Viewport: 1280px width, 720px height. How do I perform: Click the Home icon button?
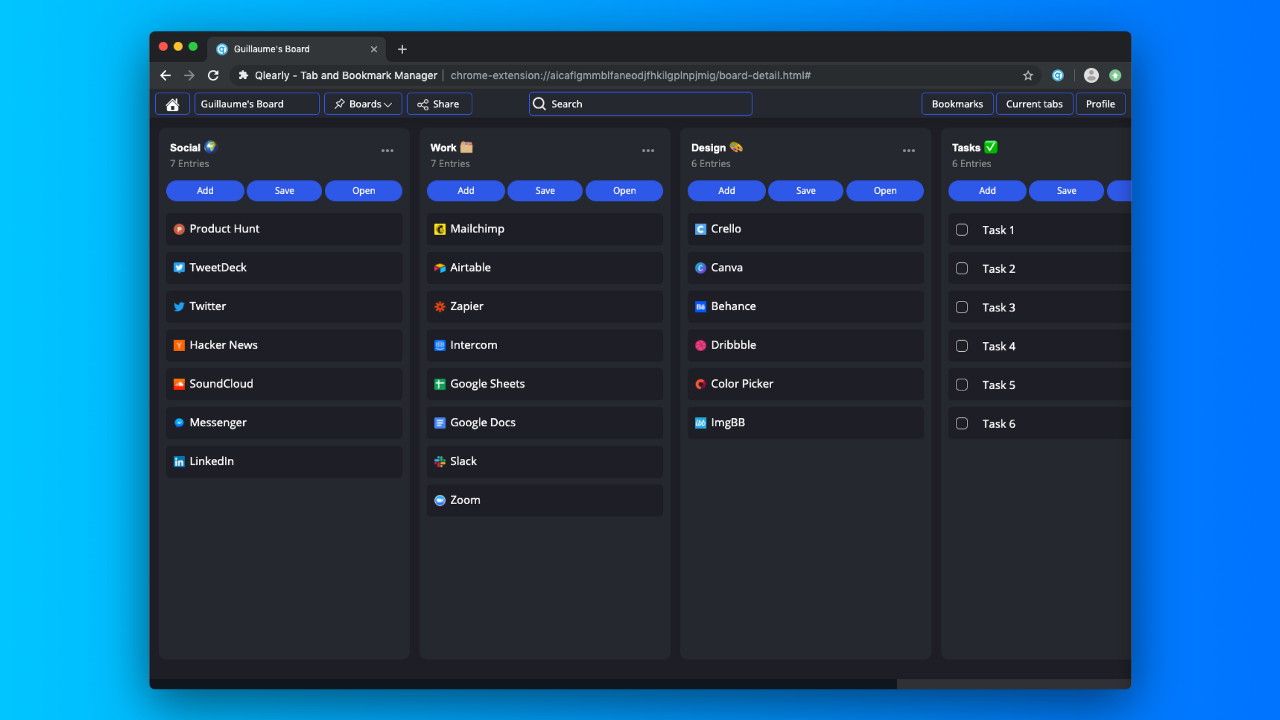pyautogui.click(x=172, y=104)
